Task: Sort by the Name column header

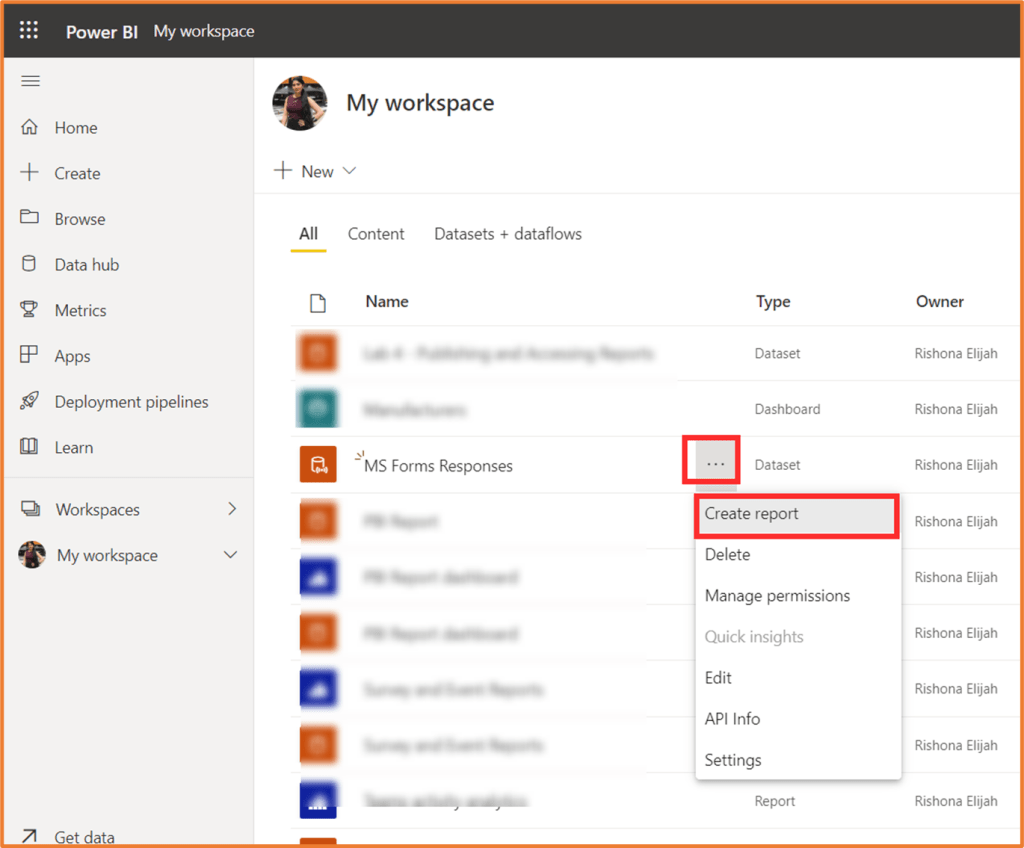Action: (387, 301)
